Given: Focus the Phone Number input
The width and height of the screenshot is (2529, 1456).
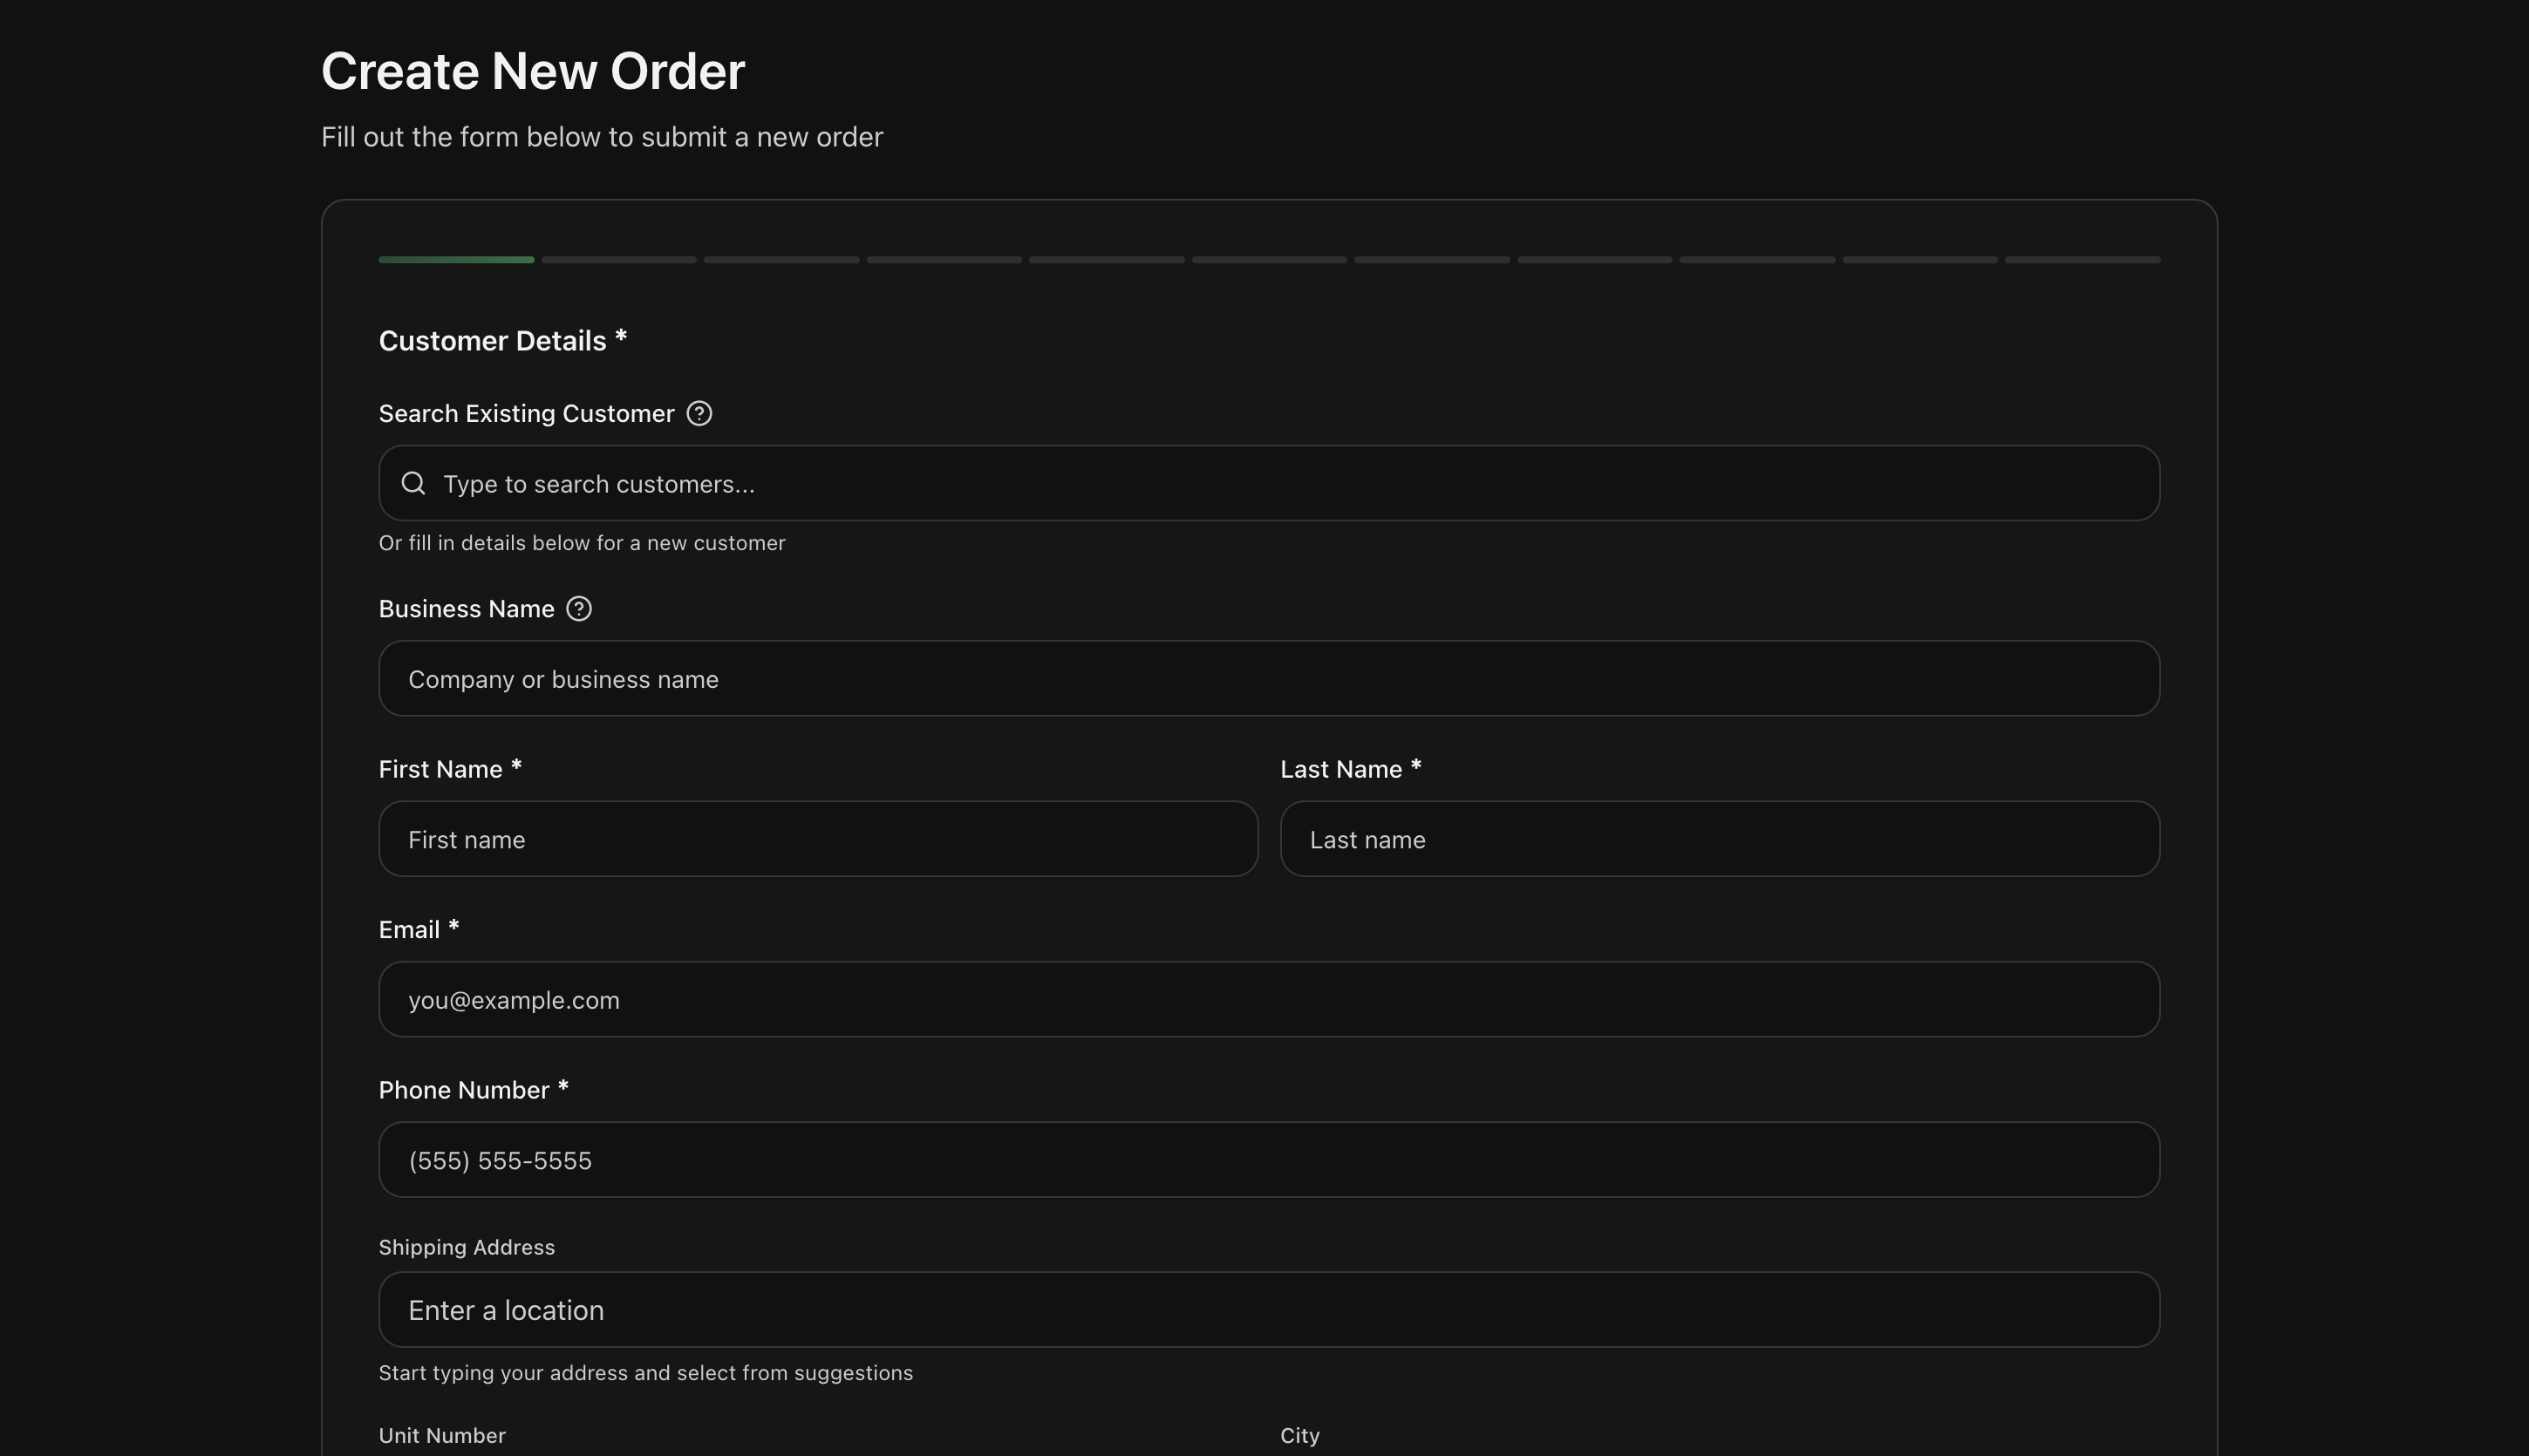Looking at the screenshot, I should coord(1268,1160).
